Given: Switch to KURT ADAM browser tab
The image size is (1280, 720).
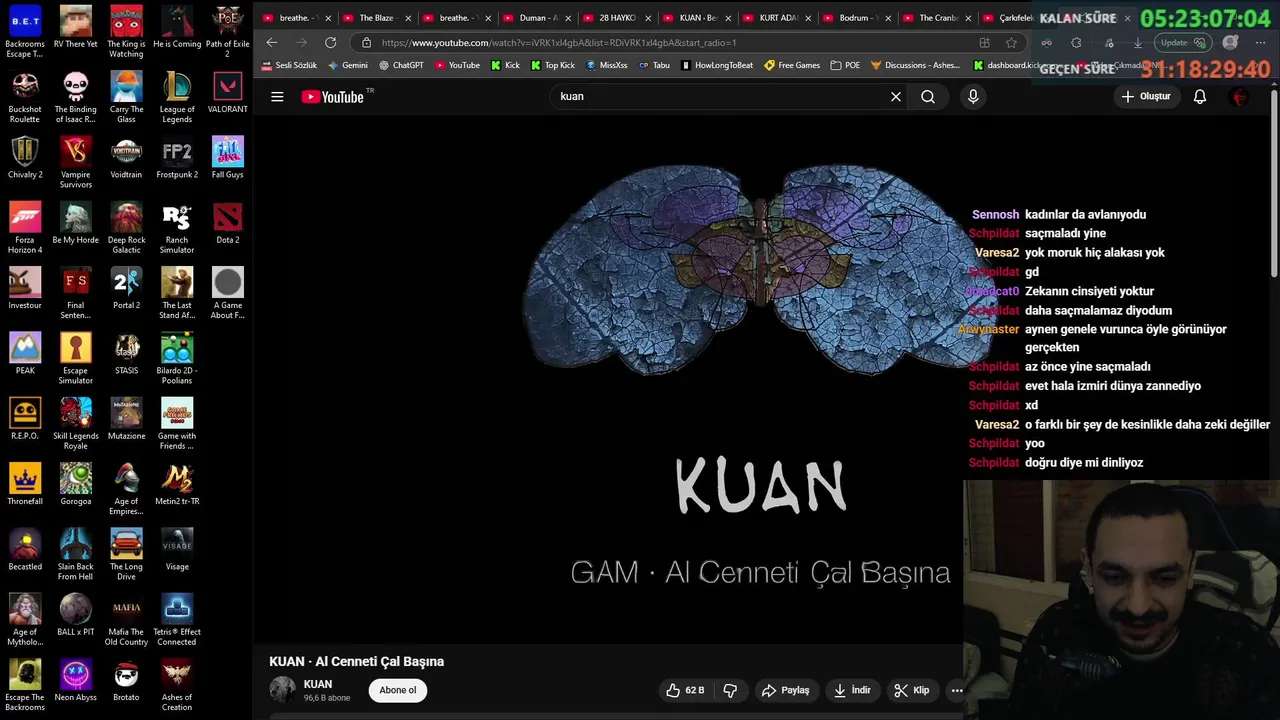Looking at the screenshot, I should click(x=776, y=18).
